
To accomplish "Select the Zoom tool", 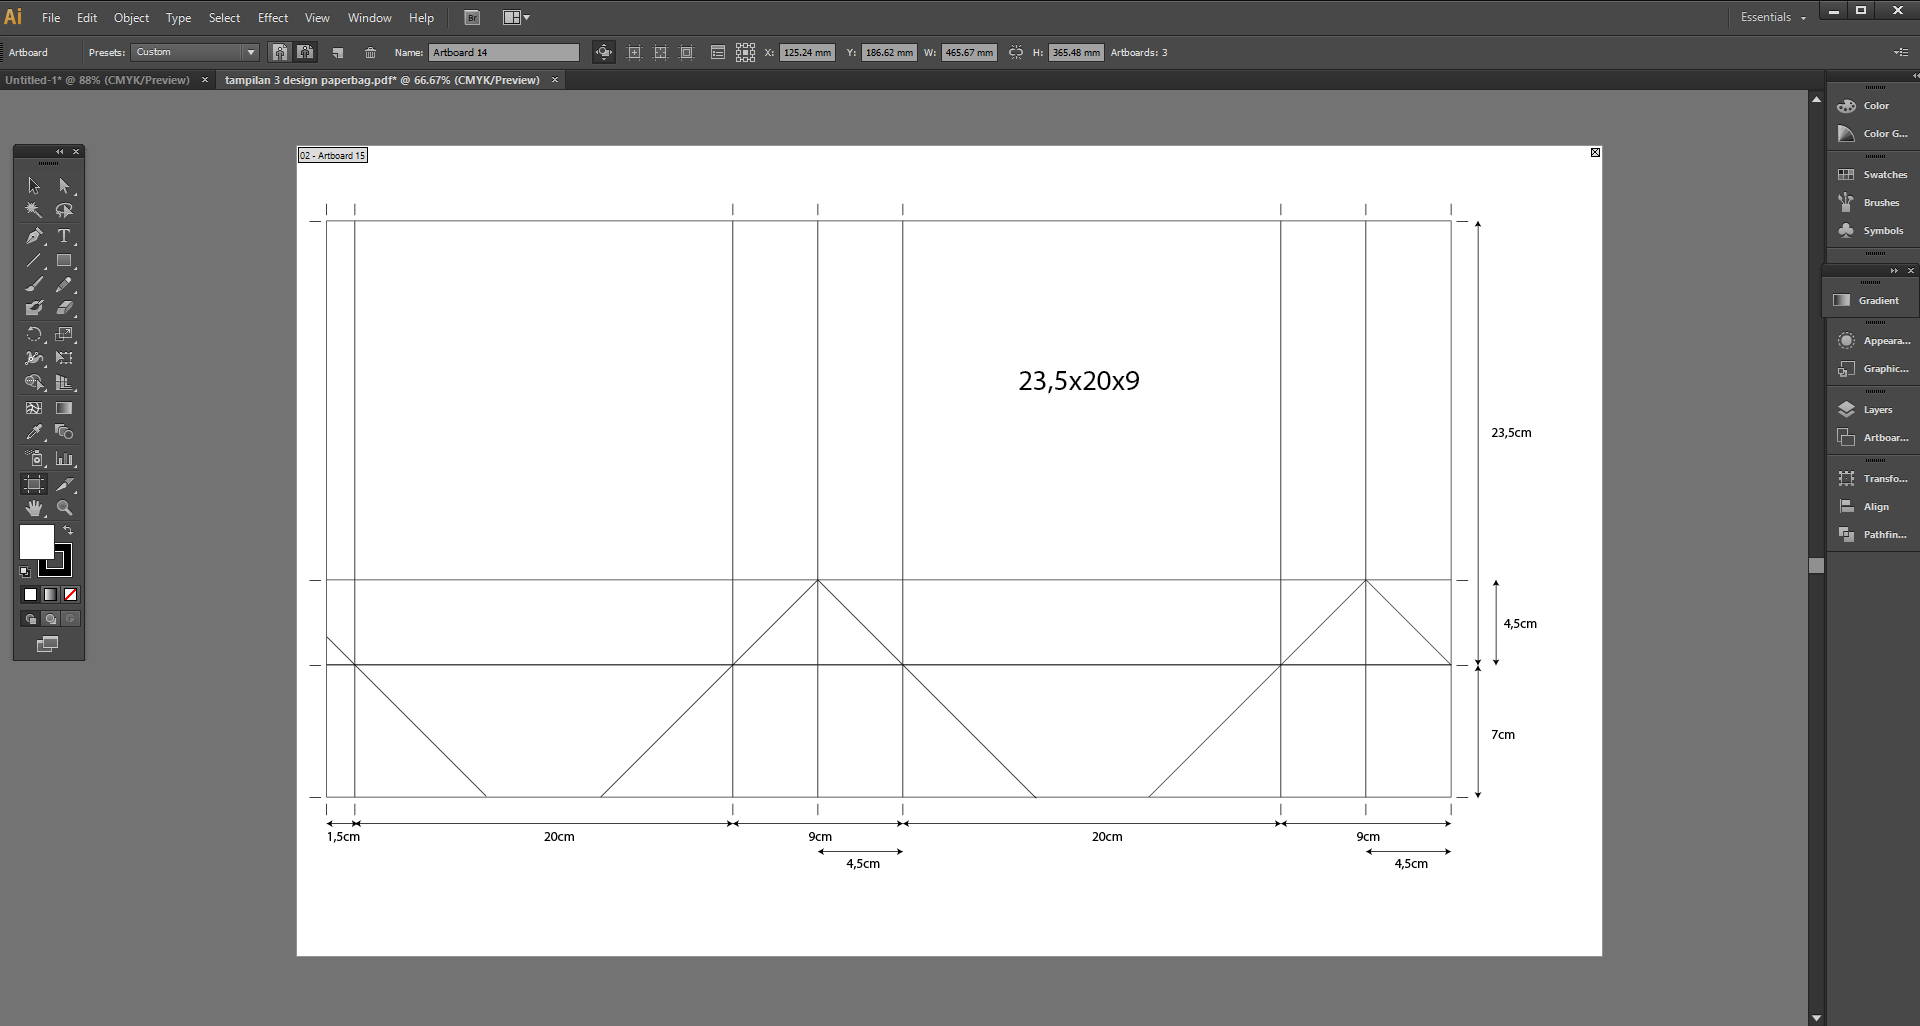I will click(64, 508).
